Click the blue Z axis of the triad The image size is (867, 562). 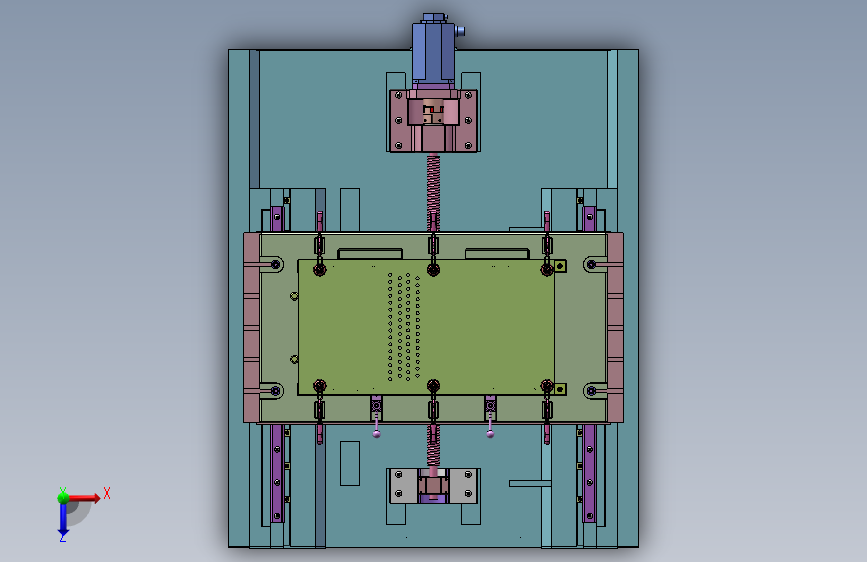[x=63, y=520]
